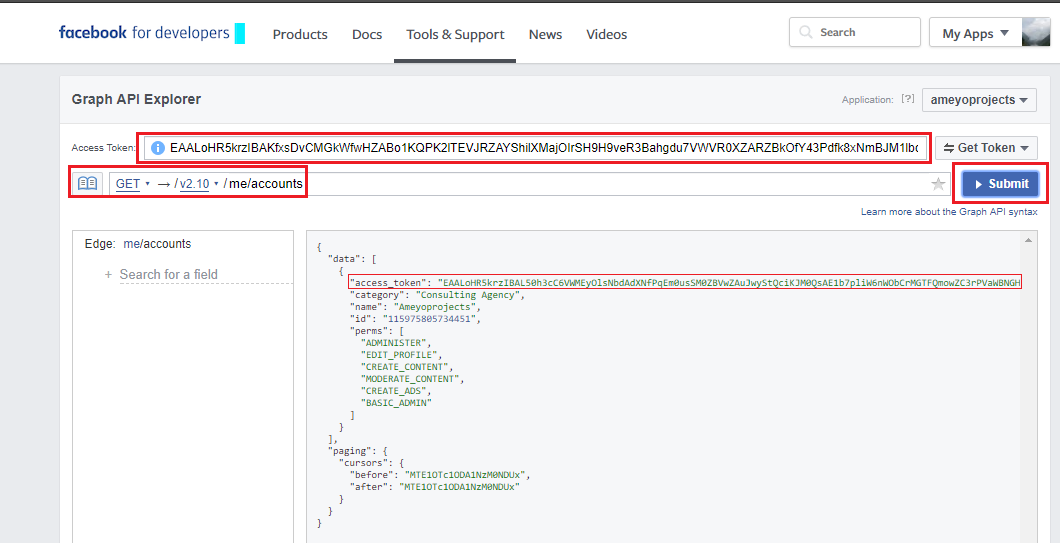Expand the ameyoprojects application dropdown
This screenshot has height=543, width=1060.
[x=980, y=99]
